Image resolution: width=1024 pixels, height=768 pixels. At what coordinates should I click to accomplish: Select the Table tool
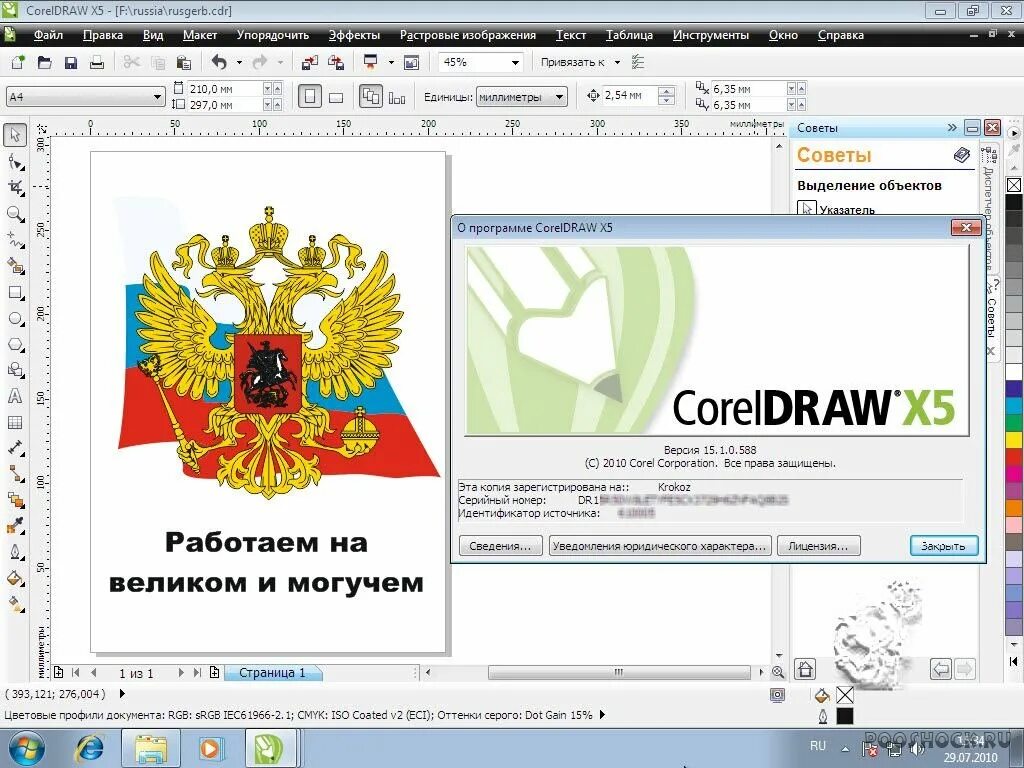tap(15, 423)
